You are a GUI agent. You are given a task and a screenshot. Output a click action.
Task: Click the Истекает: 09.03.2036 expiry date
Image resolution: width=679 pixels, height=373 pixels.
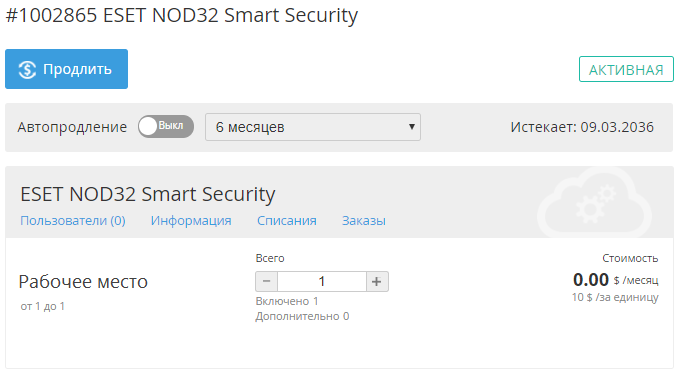point(582,127)
